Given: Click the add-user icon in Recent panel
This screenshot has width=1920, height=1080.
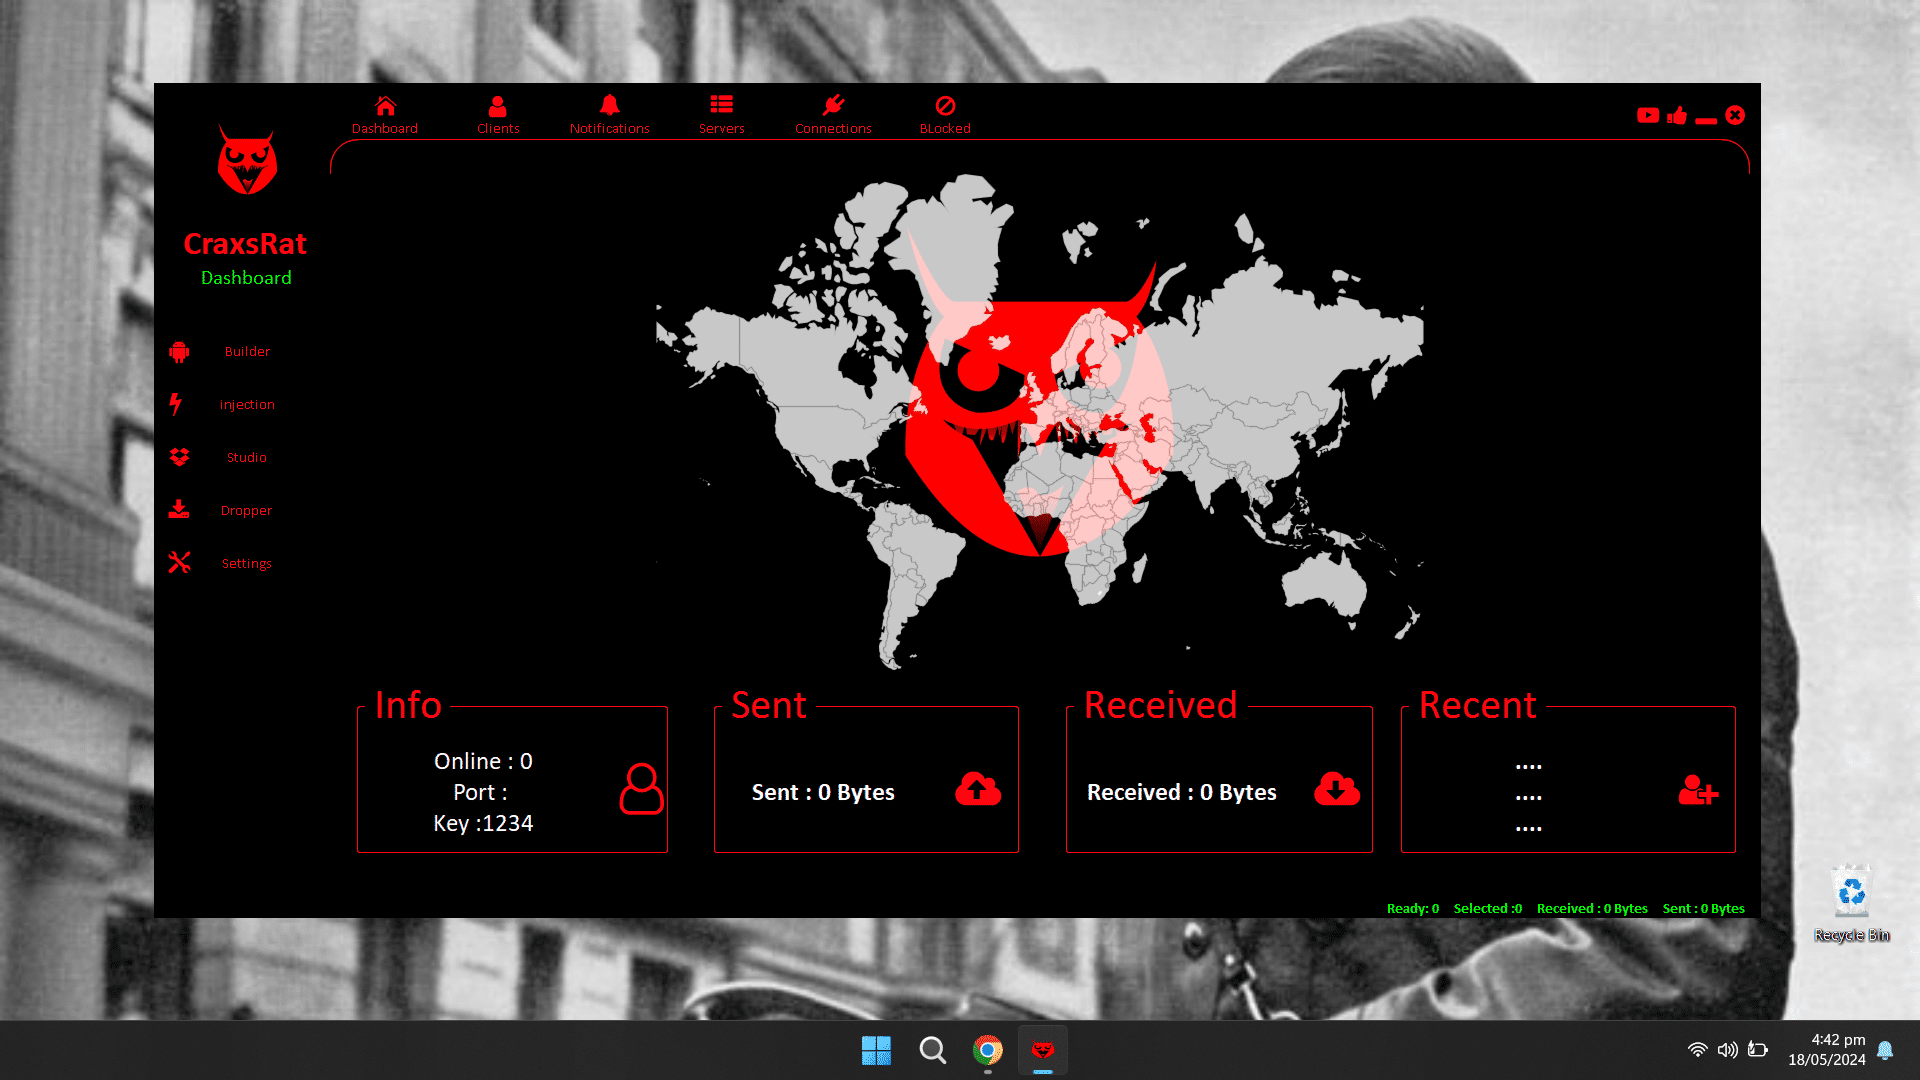Looking at the screenshot, I should (x=1697, y=793).
